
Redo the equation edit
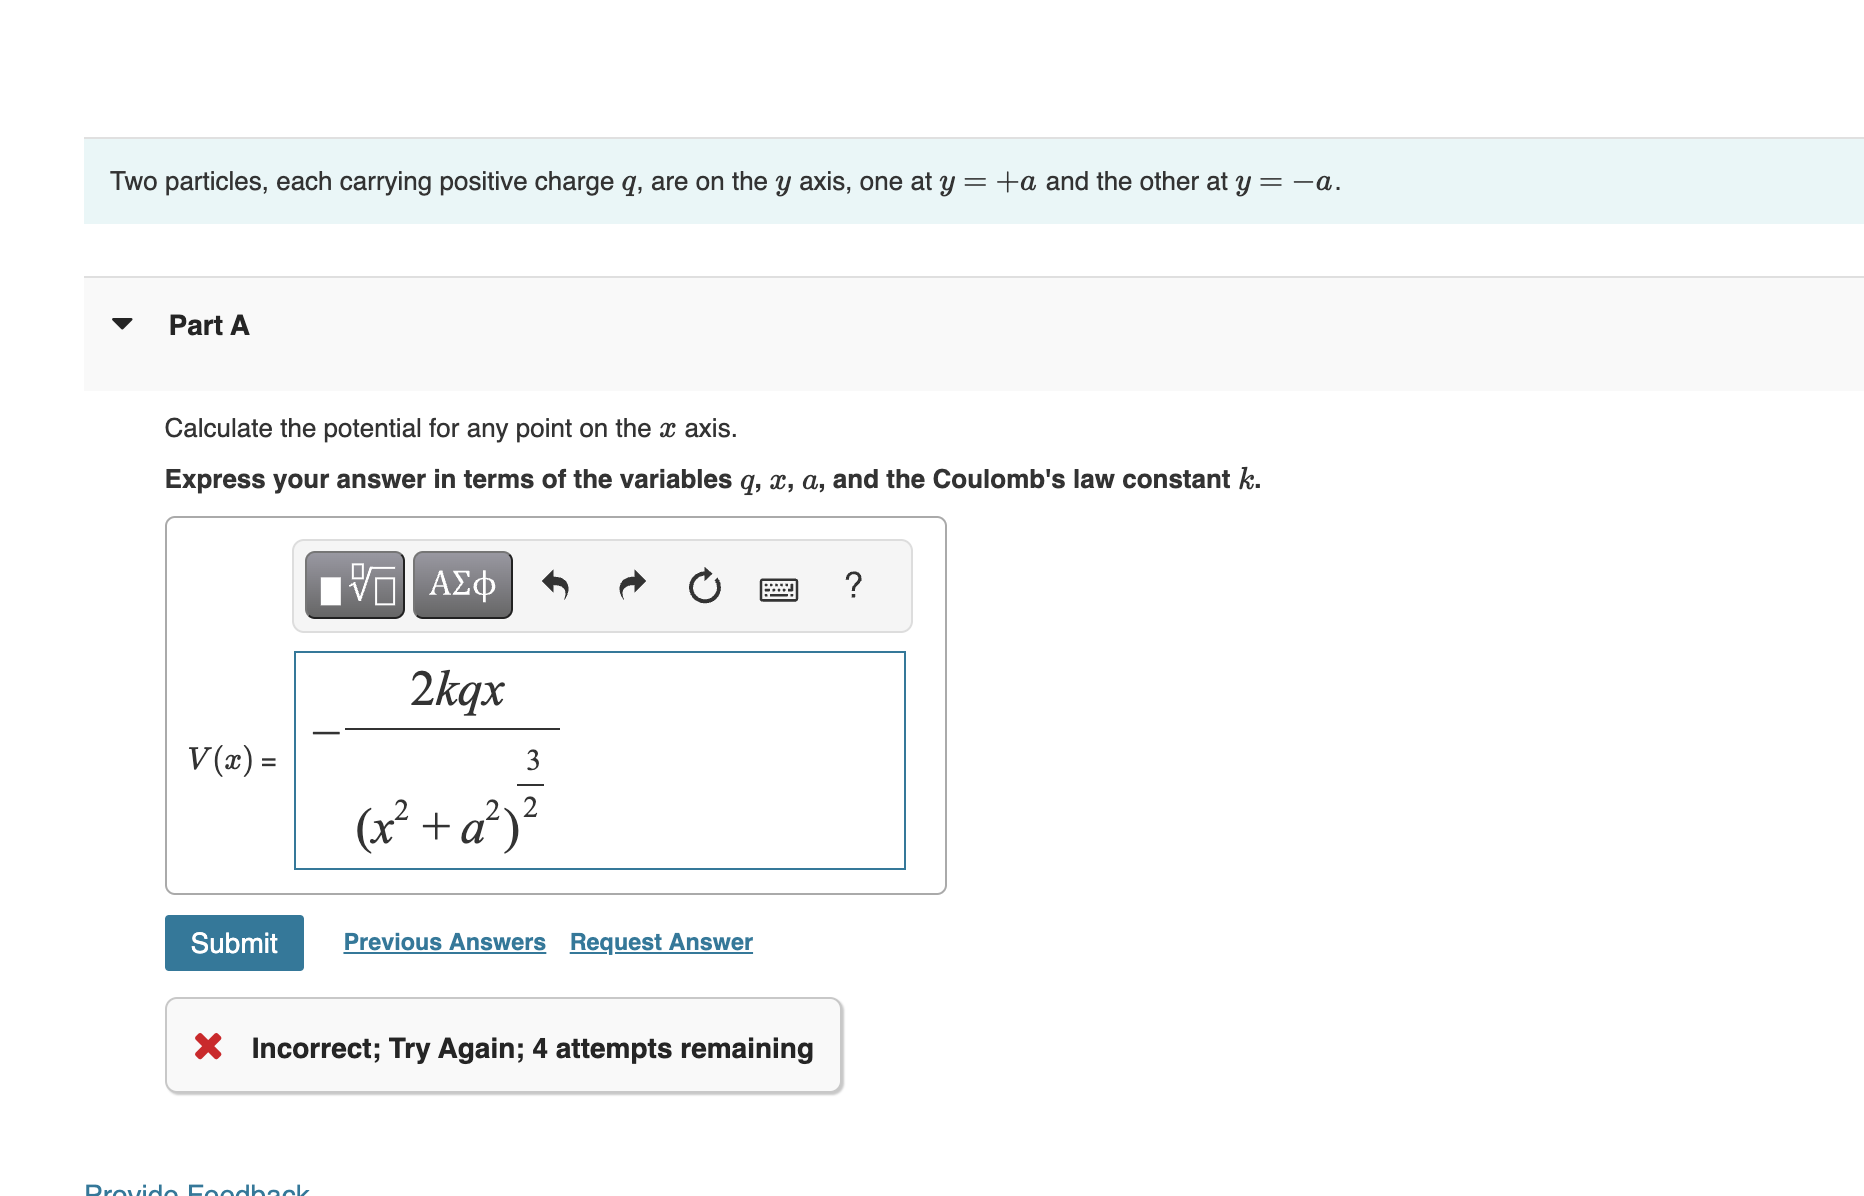point(631,586)
